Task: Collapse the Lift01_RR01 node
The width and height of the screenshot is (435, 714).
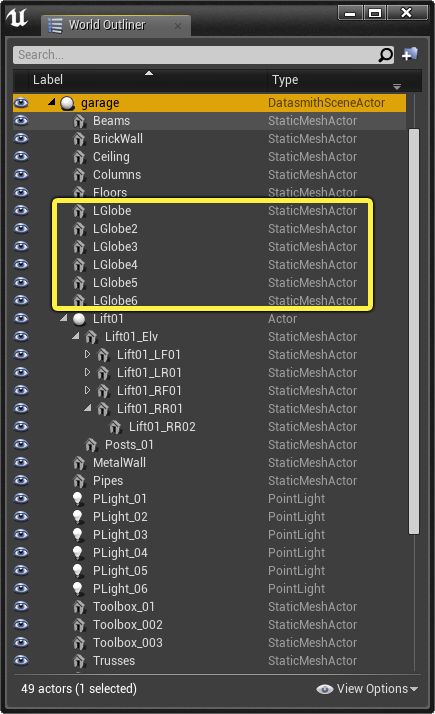Action: (88, 408)
